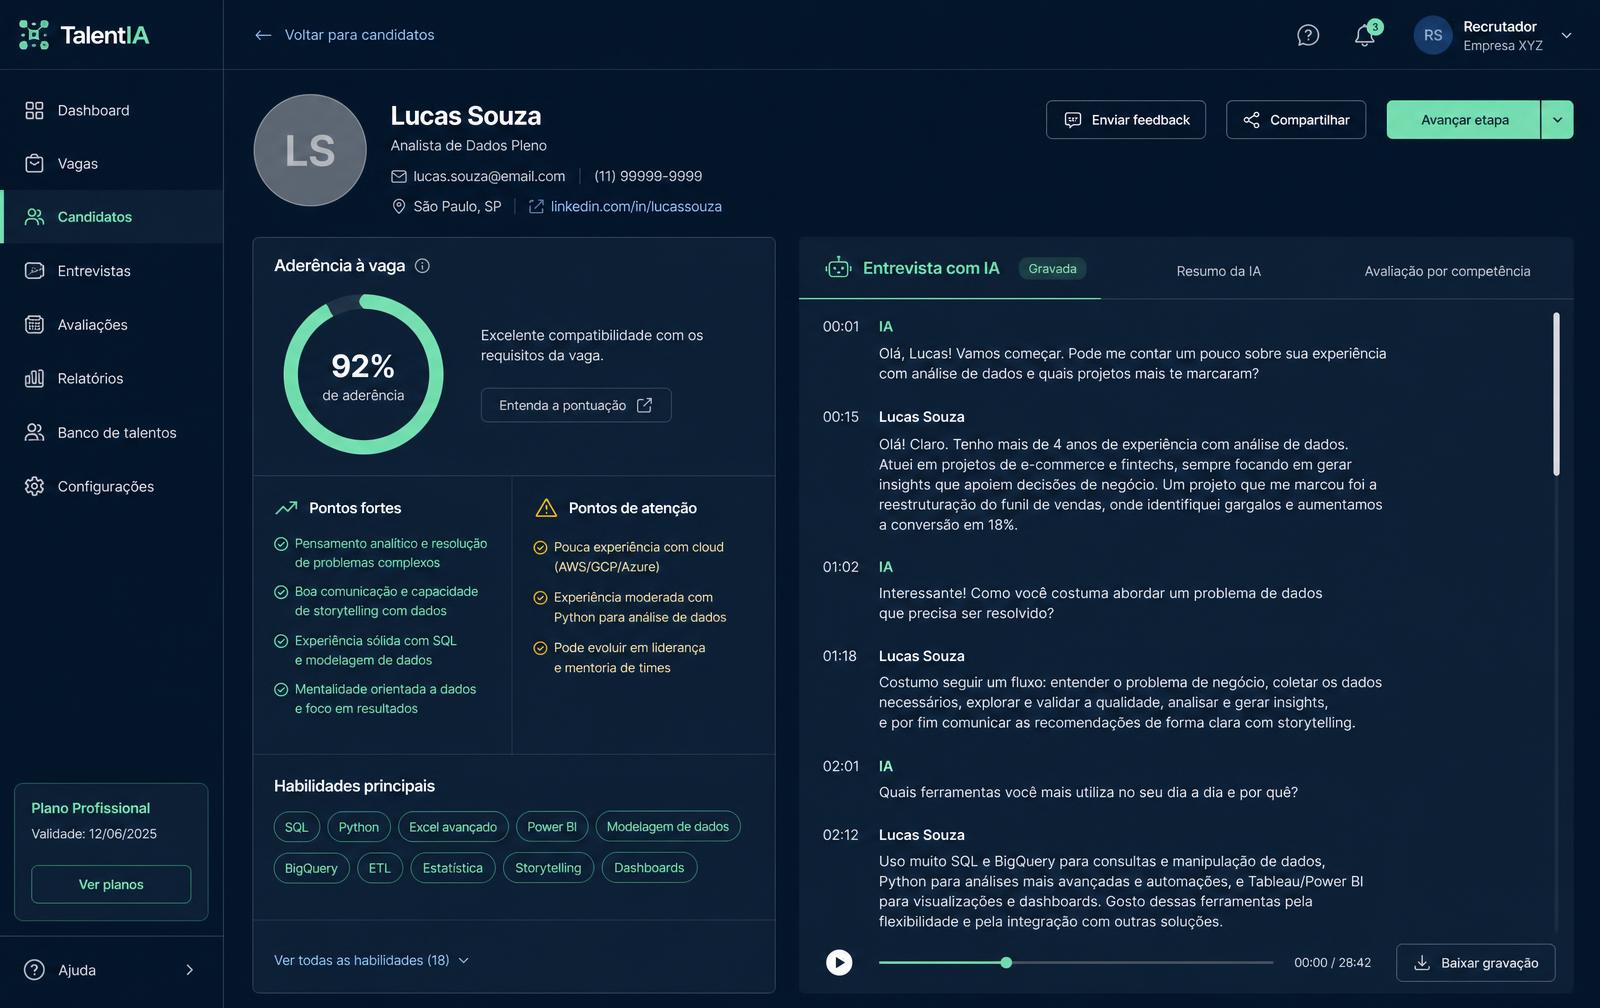
Task: Expand the Ajuda arrow in sidebar
Action: pyautogui.click(x=189, y=970)
